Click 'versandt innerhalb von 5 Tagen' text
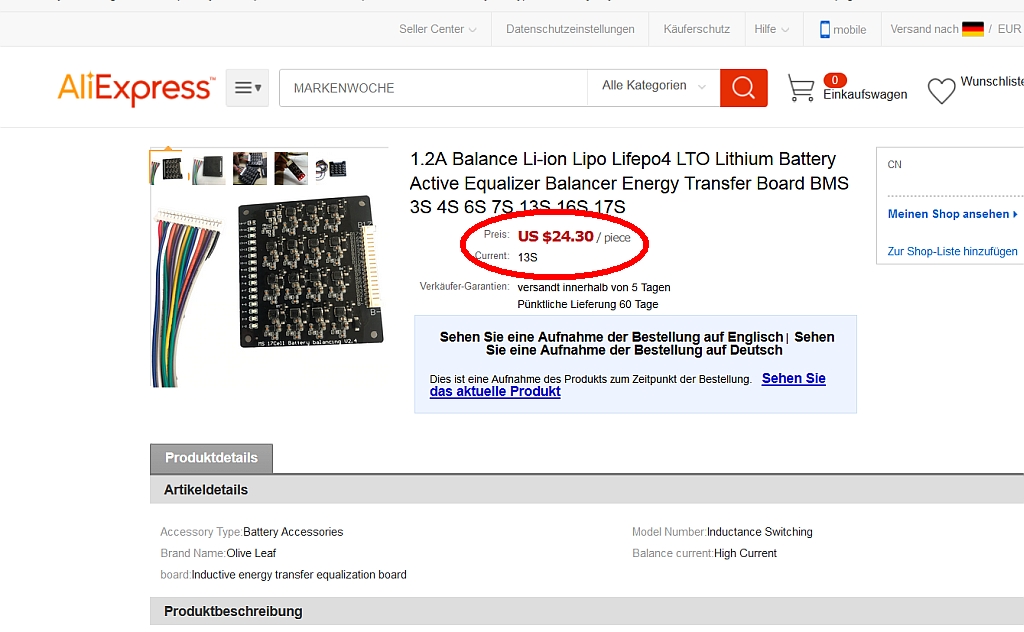The width and height of the screenshot is (1024, 632). [x=594, y=287]
